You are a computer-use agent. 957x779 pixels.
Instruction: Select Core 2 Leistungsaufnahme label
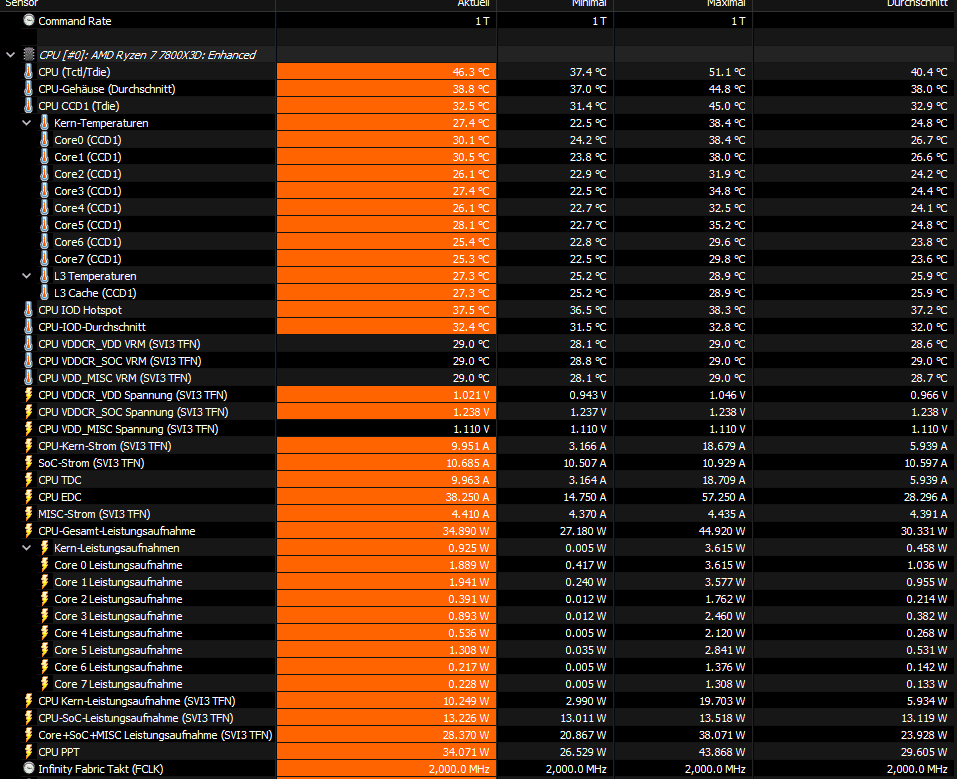(x=118, y=600)
